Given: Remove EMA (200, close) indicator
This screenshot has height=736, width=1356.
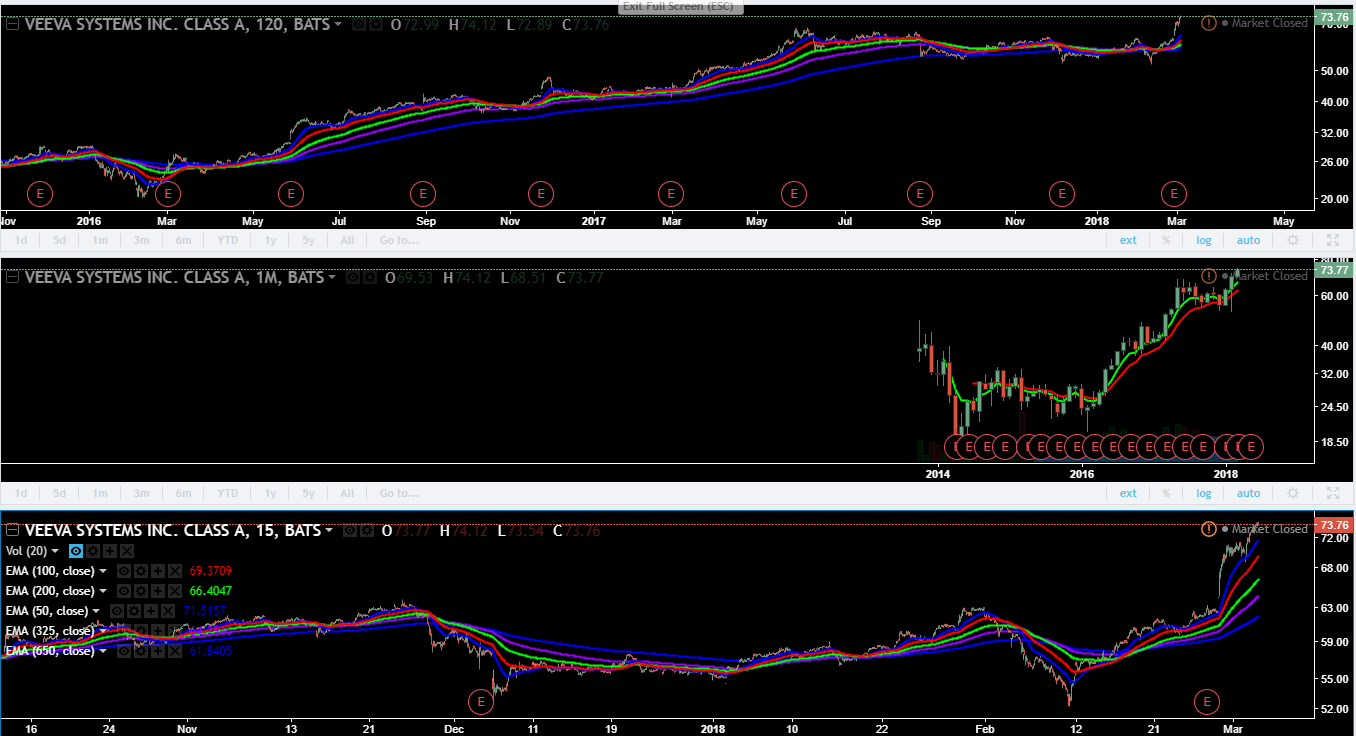Looking at the screenshot, I should click(175, 591).
